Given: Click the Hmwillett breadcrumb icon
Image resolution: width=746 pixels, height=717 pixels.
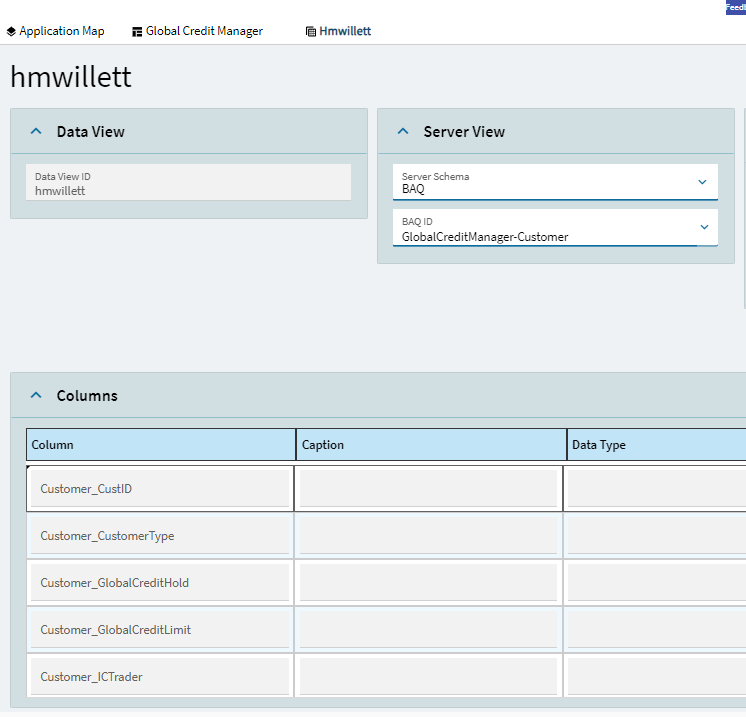Looking at the screenshot, I should point(311,31).
